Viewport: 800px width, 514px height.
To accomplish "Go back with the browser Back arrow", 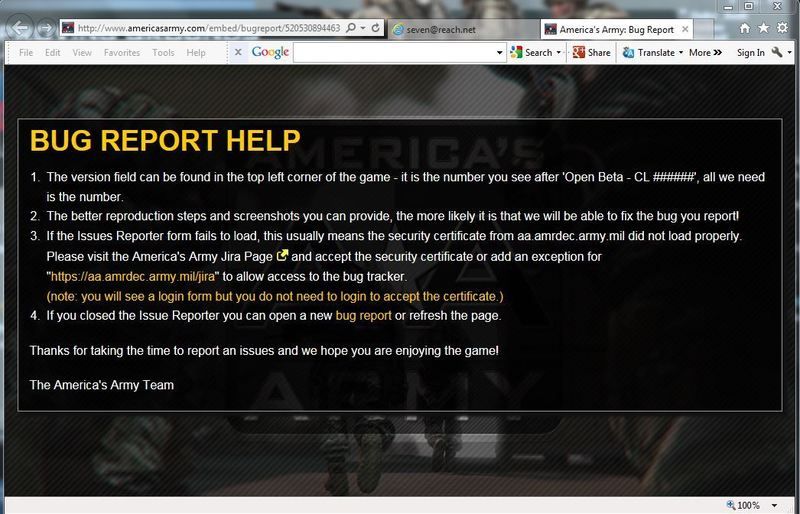I will 19,28.
